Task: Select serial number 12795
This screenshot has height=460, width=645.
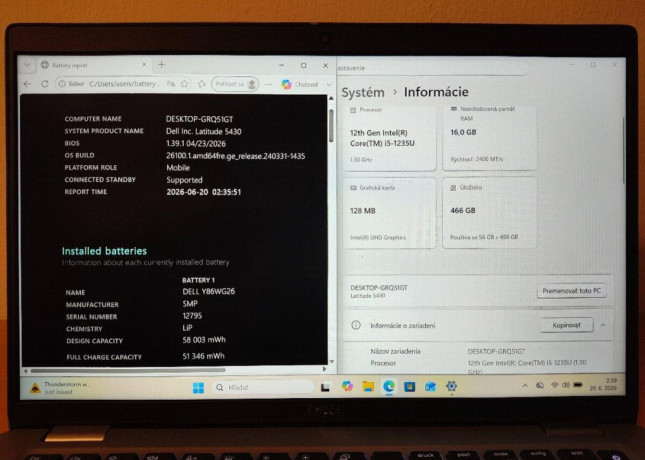Action: (x=192, y=316)
